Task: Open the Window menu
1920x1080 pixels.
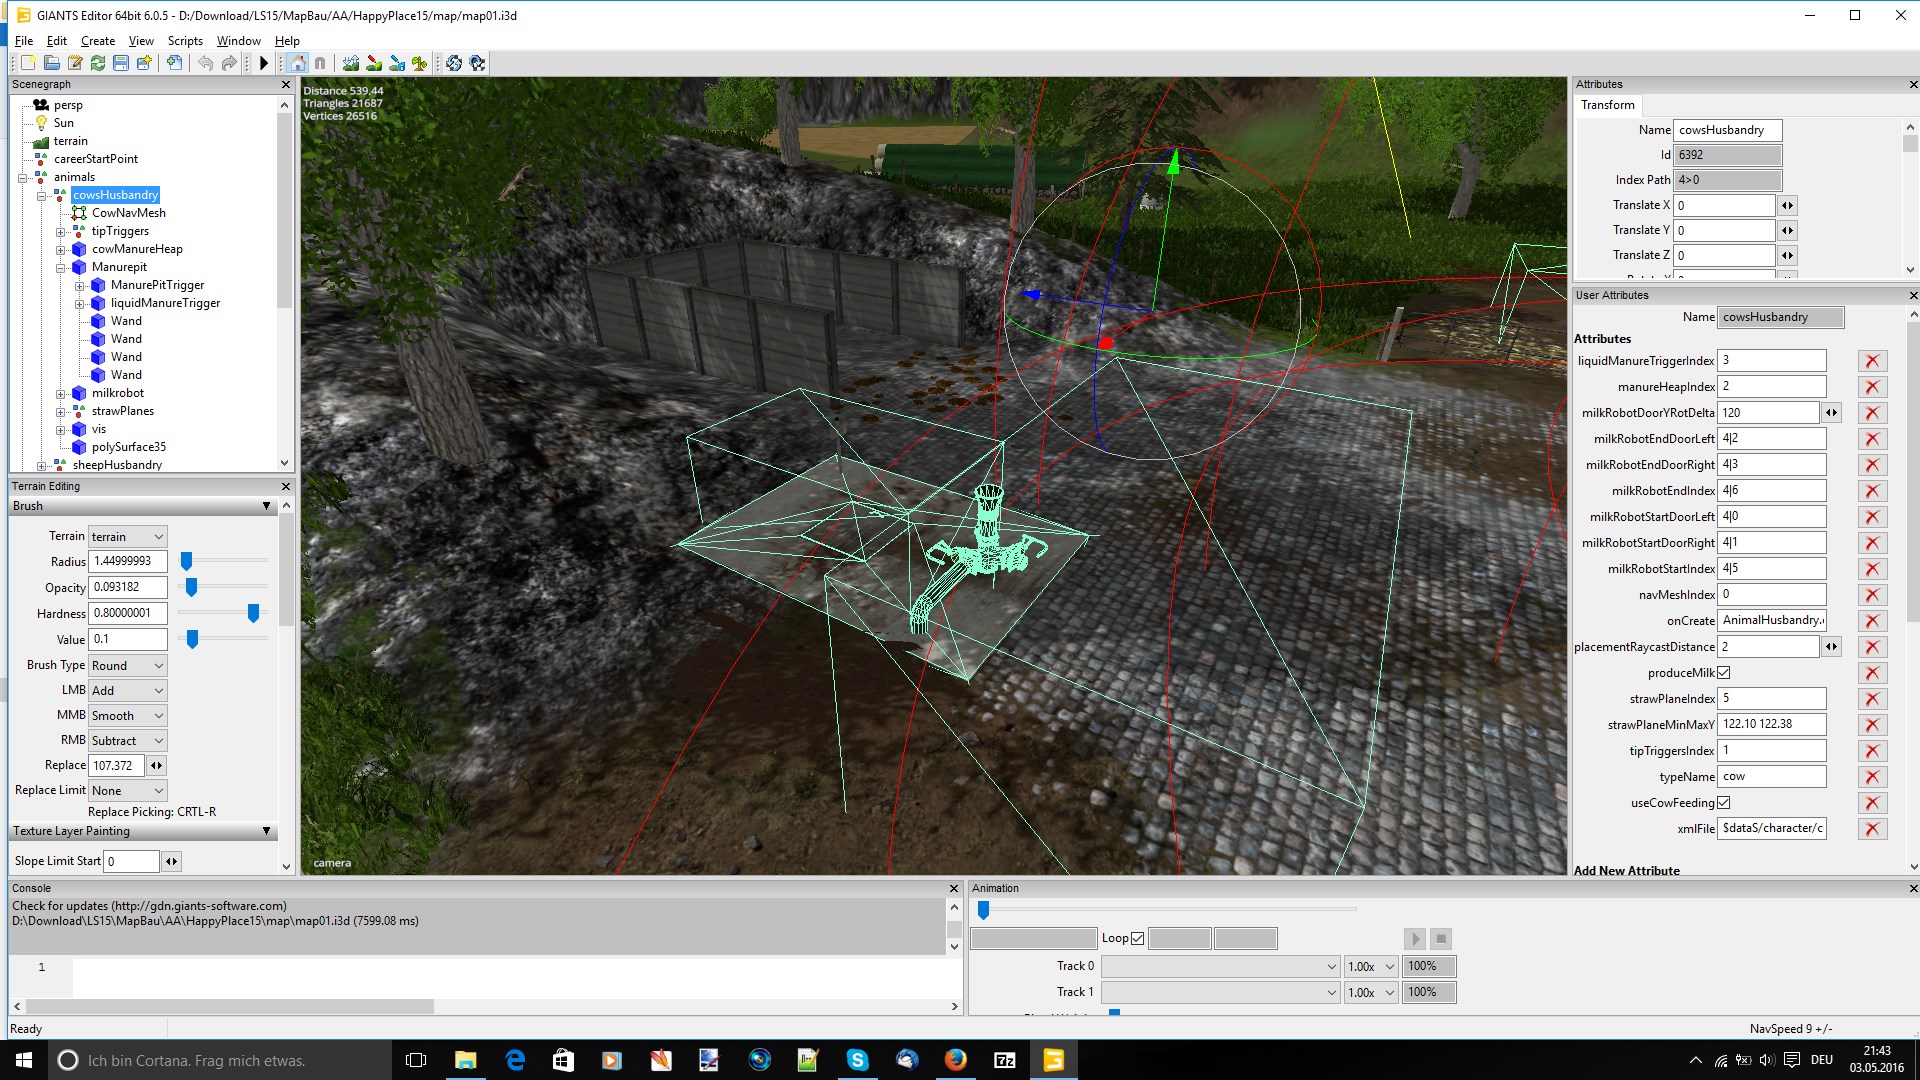Action: 239,41
